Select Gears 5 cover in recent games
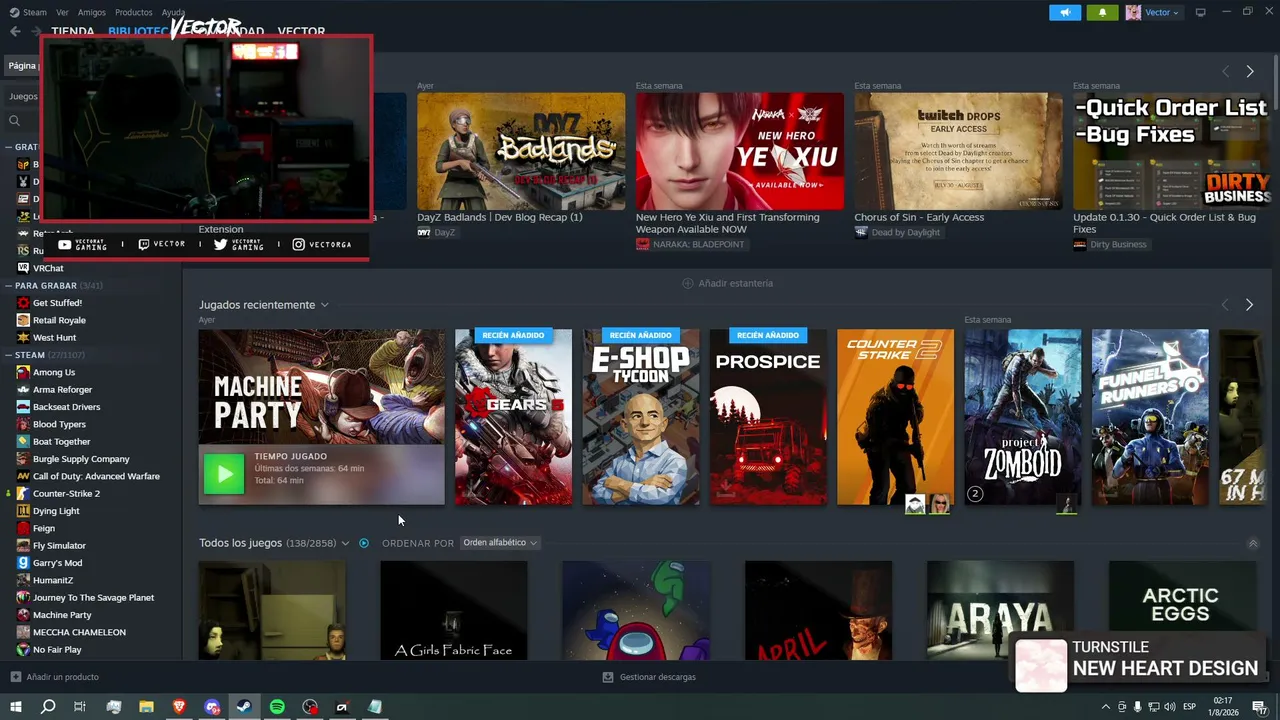The width and height of the screenshot is (1280, 720). tap(514, 417)
